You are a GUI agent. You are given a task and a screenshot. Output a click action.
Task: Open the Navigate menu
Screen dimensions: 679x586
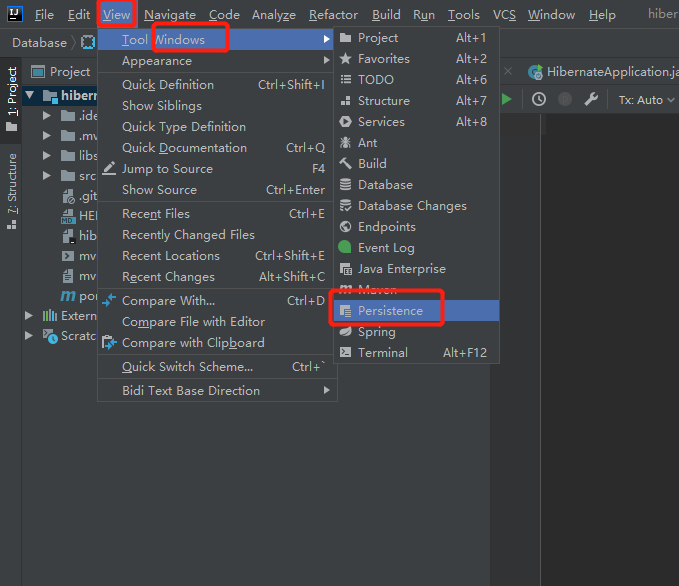click(169, 15)
